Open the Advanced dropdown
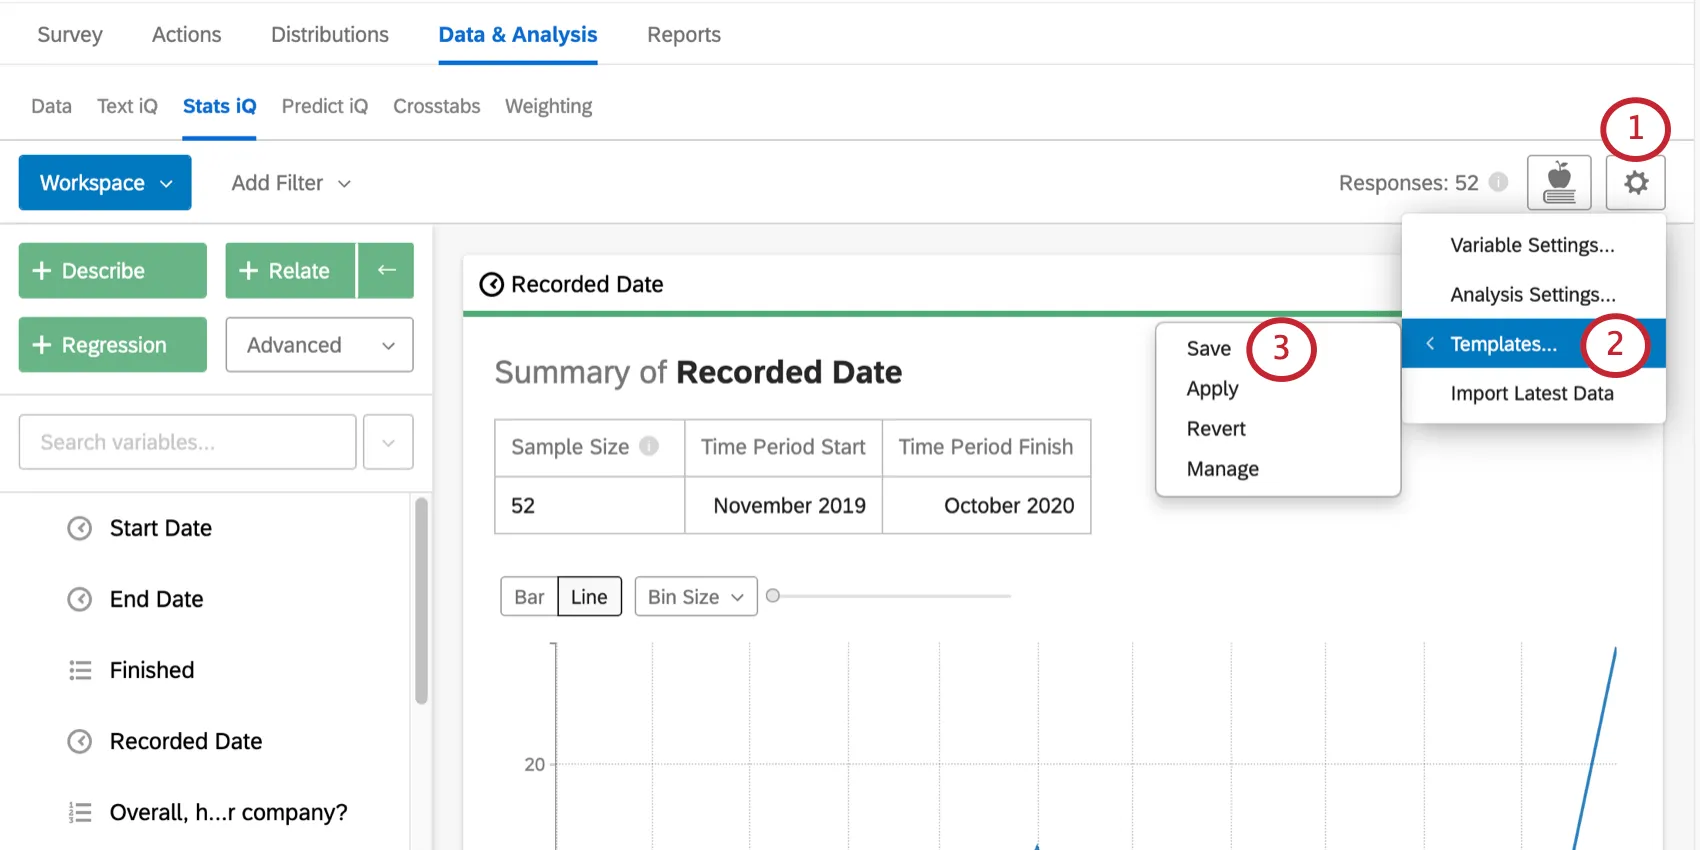The width and height of the screenshot is (1700, 850). [x=319, y=345]
